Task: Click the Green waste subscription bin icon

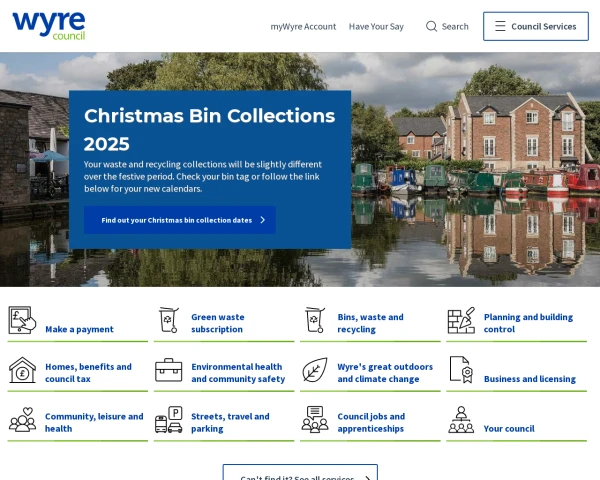Action: [x=169, y=320]
